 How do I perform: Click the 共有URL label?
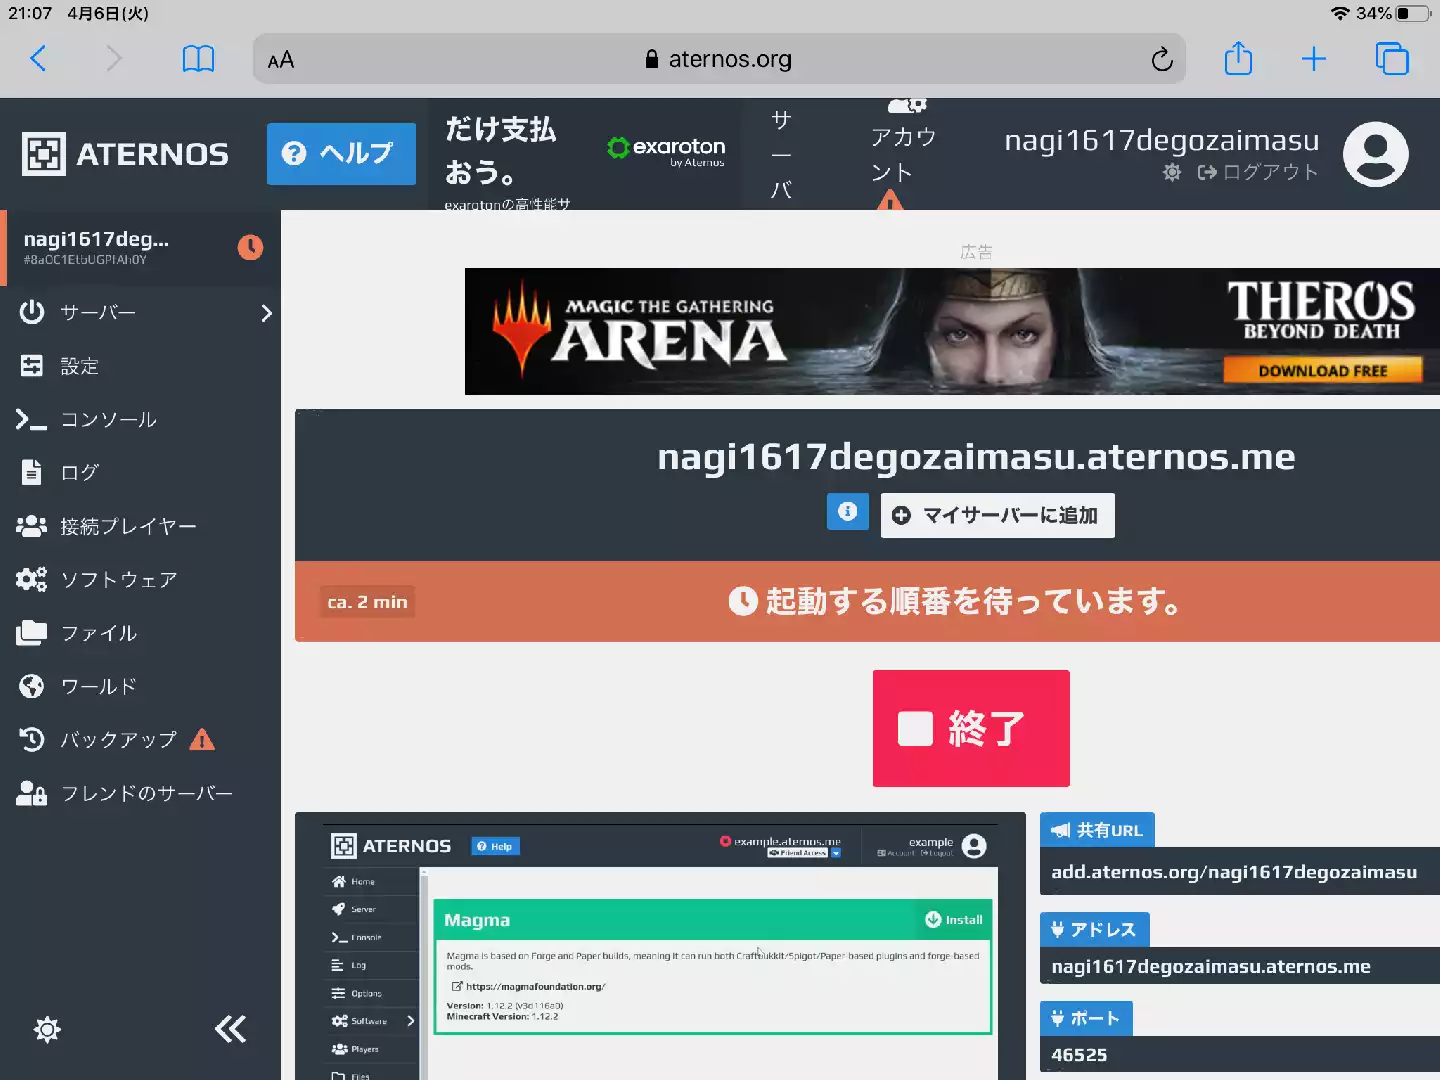click(x=1097, y=830)
